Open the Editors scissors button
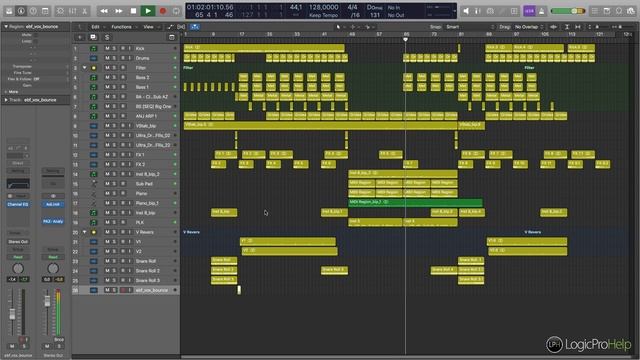 coord(85,11)
